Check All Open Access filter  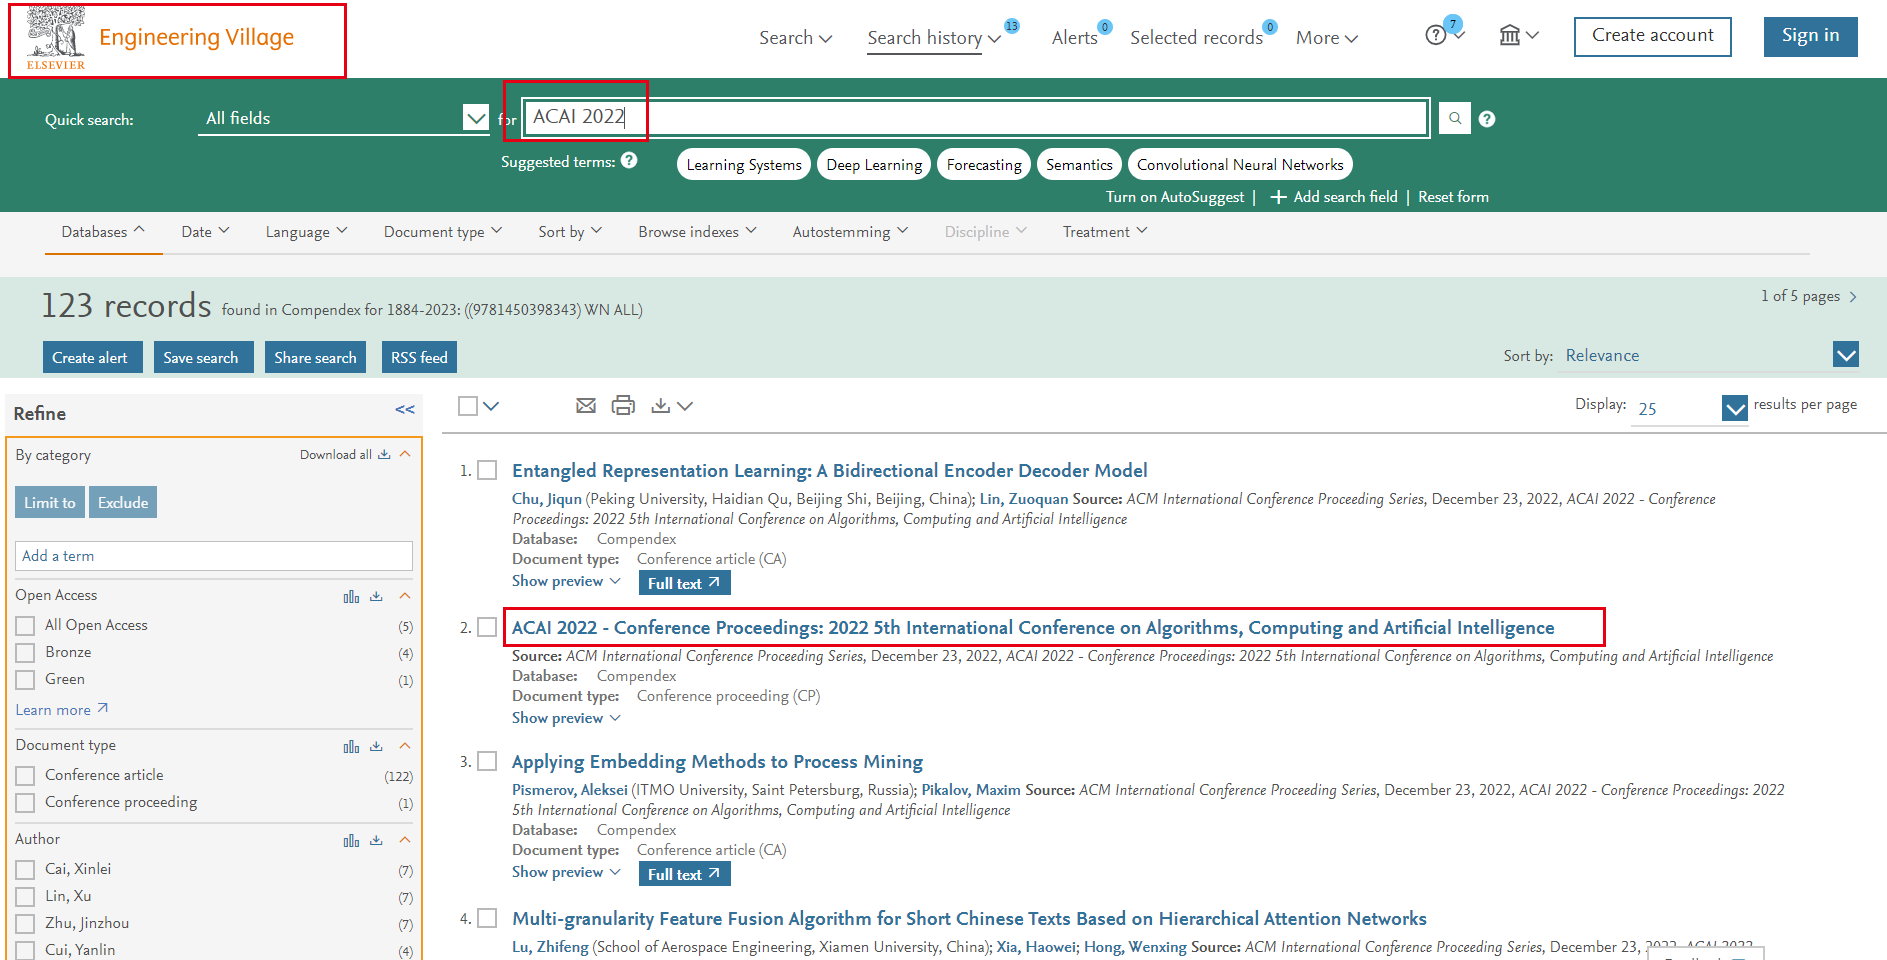[x=25, y=626]
